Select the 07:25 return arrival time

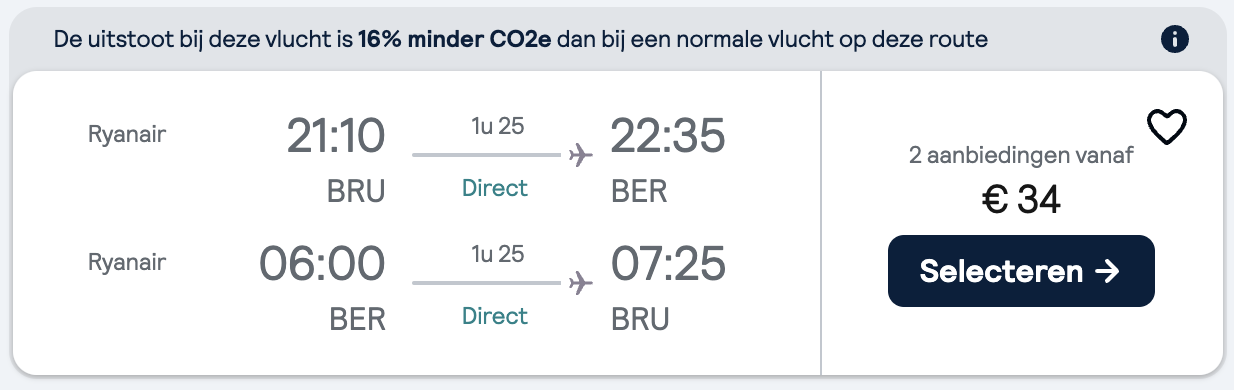point(667,264)
